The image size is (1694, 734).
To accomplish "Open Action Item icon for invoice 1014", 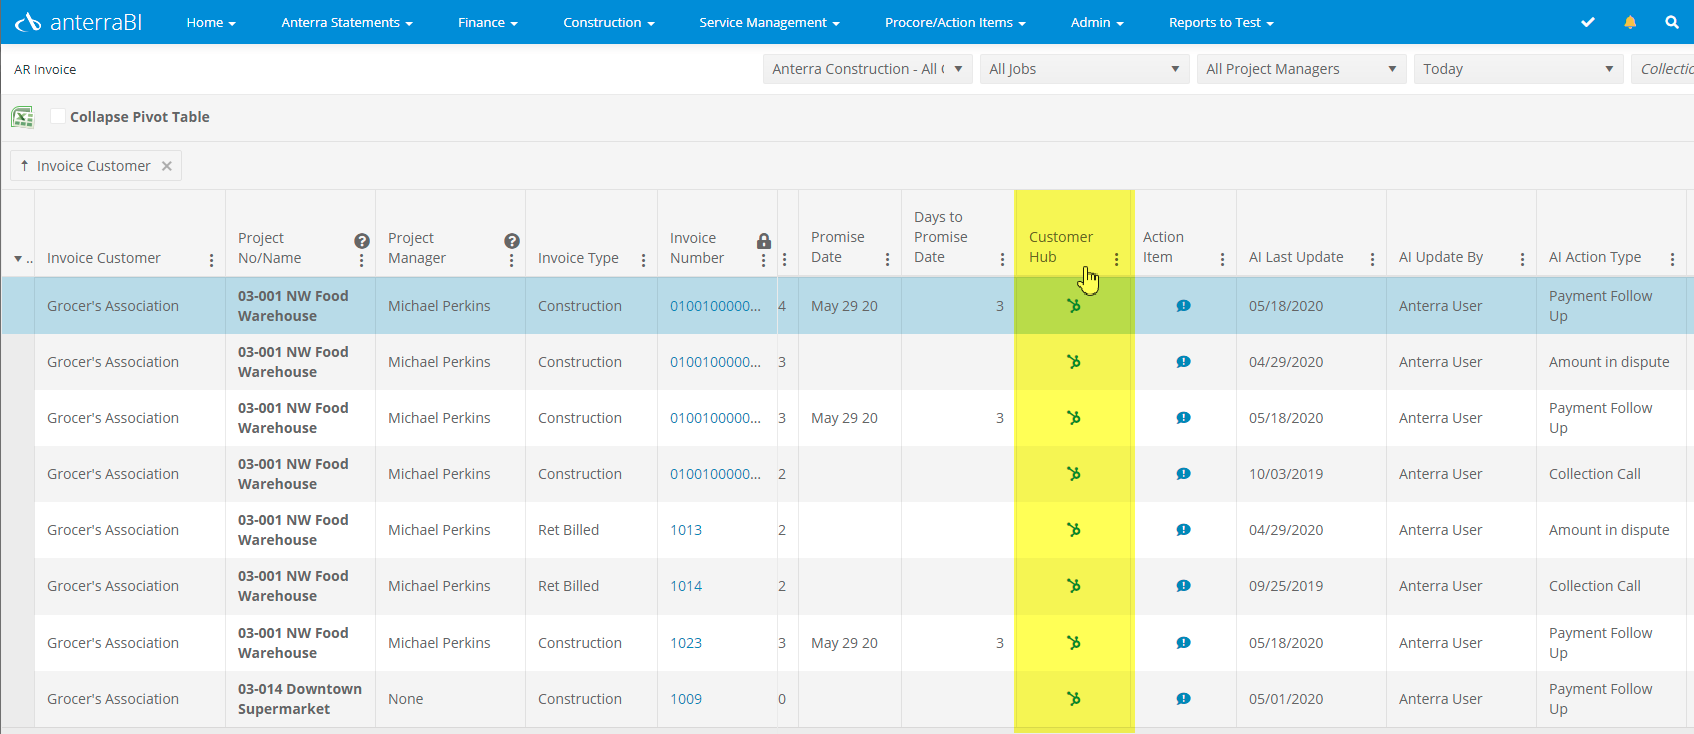I will click(1183, 586).
